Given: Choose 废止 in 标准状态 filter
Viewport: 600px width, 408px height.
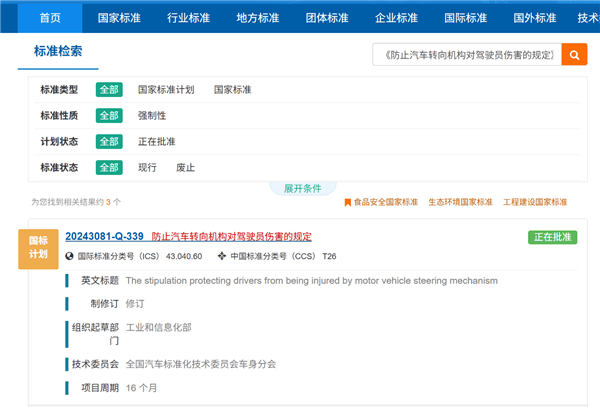Looking at the screenshot, I should pos(186,168).
